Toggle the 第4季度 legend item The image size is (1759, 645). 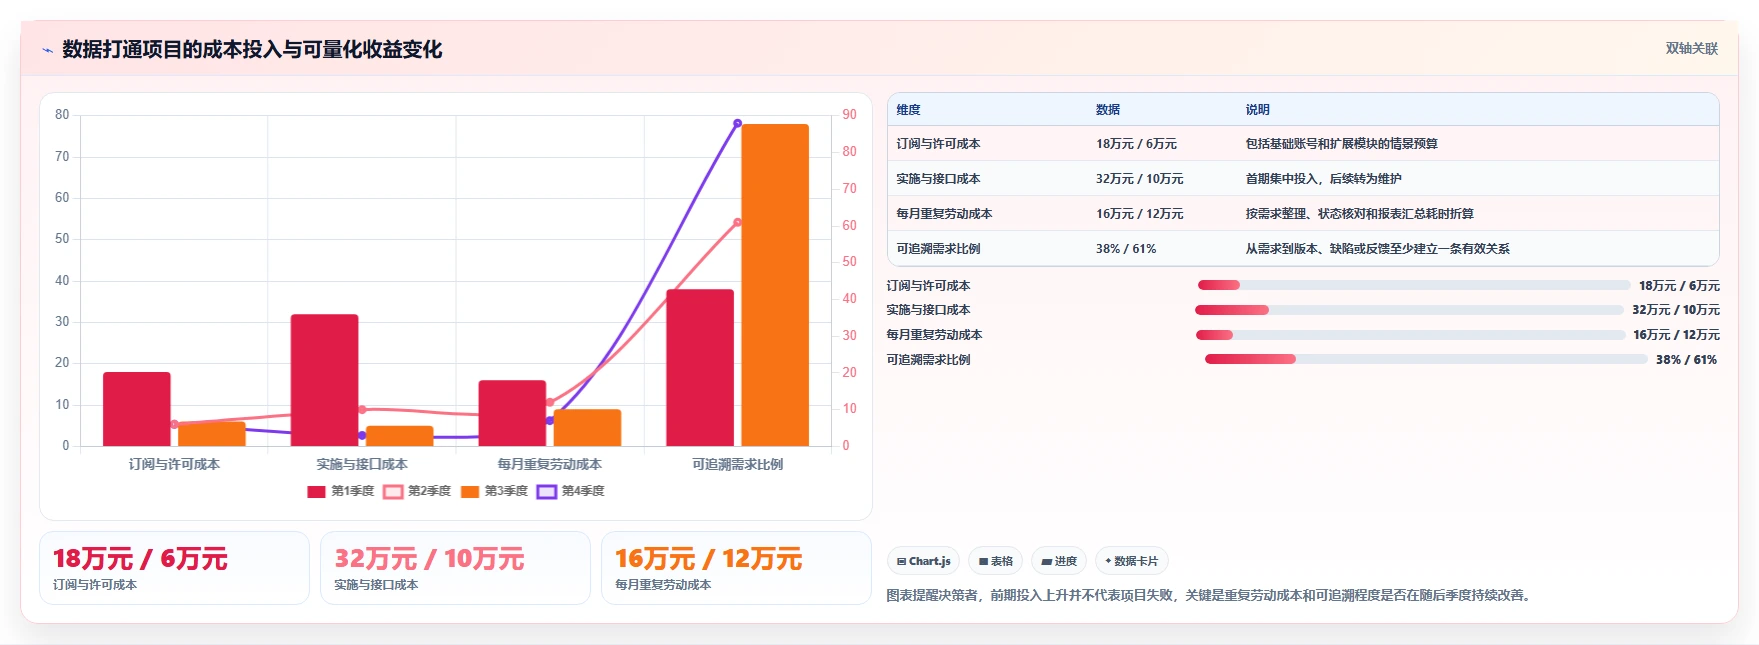571,491
